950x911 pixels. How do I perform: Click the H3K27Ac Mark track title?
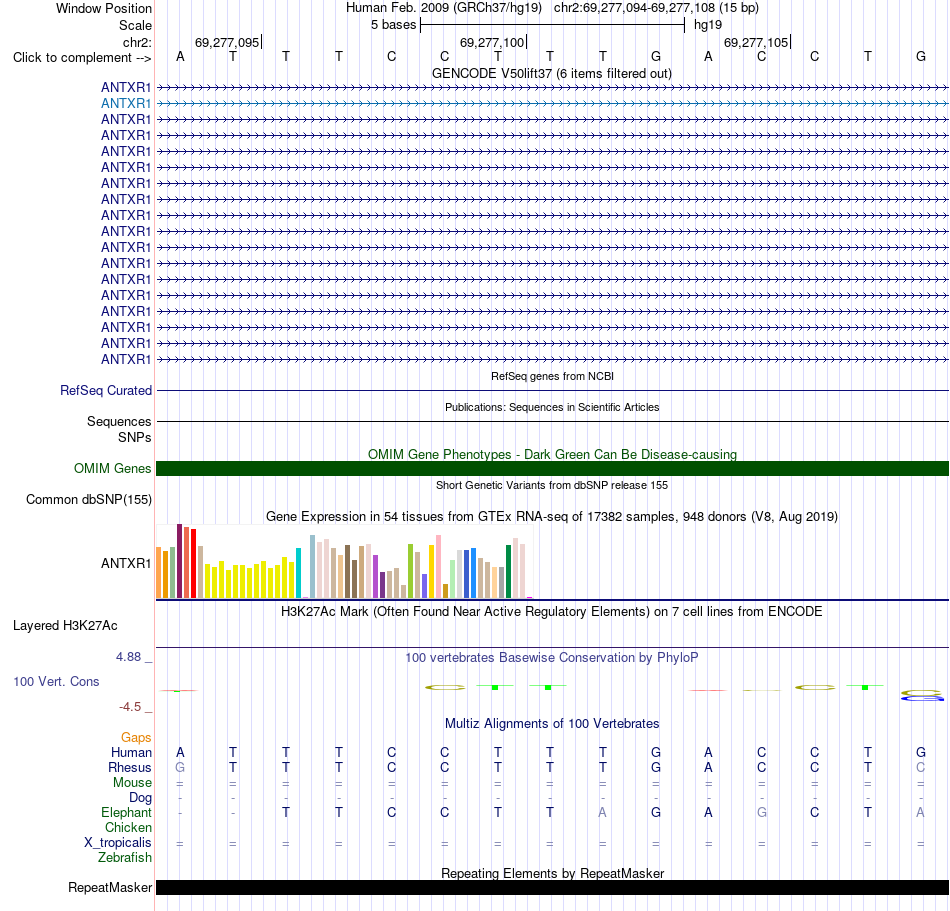pyautogui.click(x=551, y=612)
